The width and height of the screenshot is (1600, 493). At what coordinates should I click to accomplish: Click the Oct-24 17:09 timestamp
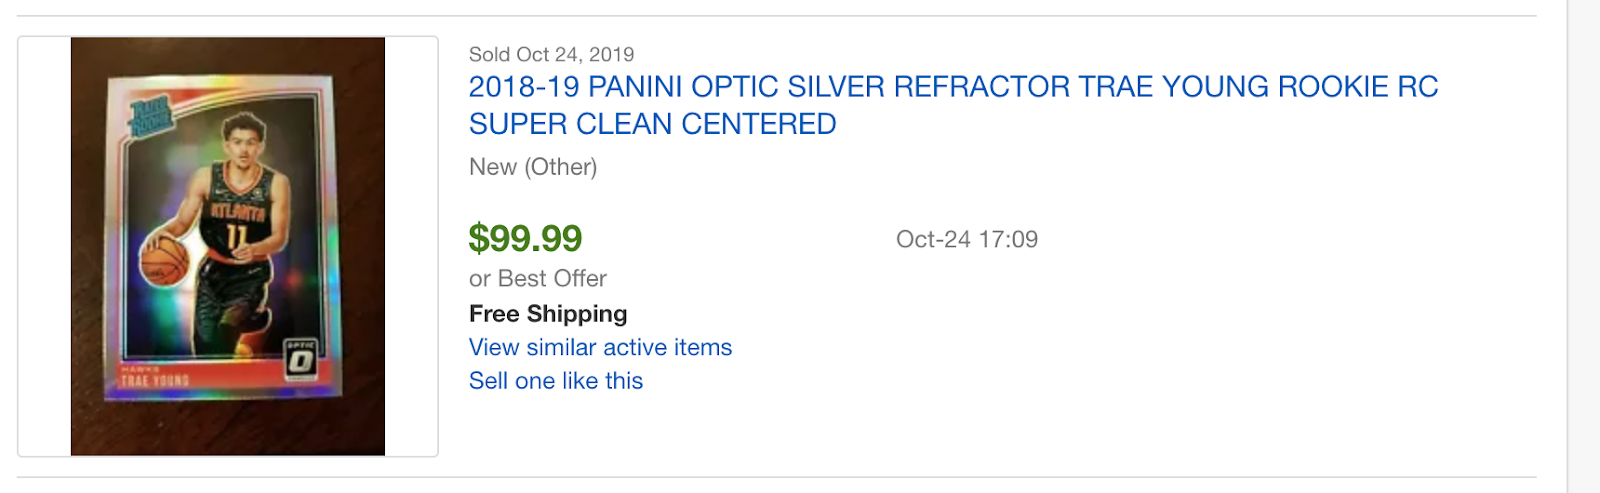pyautogui.click(x=966, y=239)
